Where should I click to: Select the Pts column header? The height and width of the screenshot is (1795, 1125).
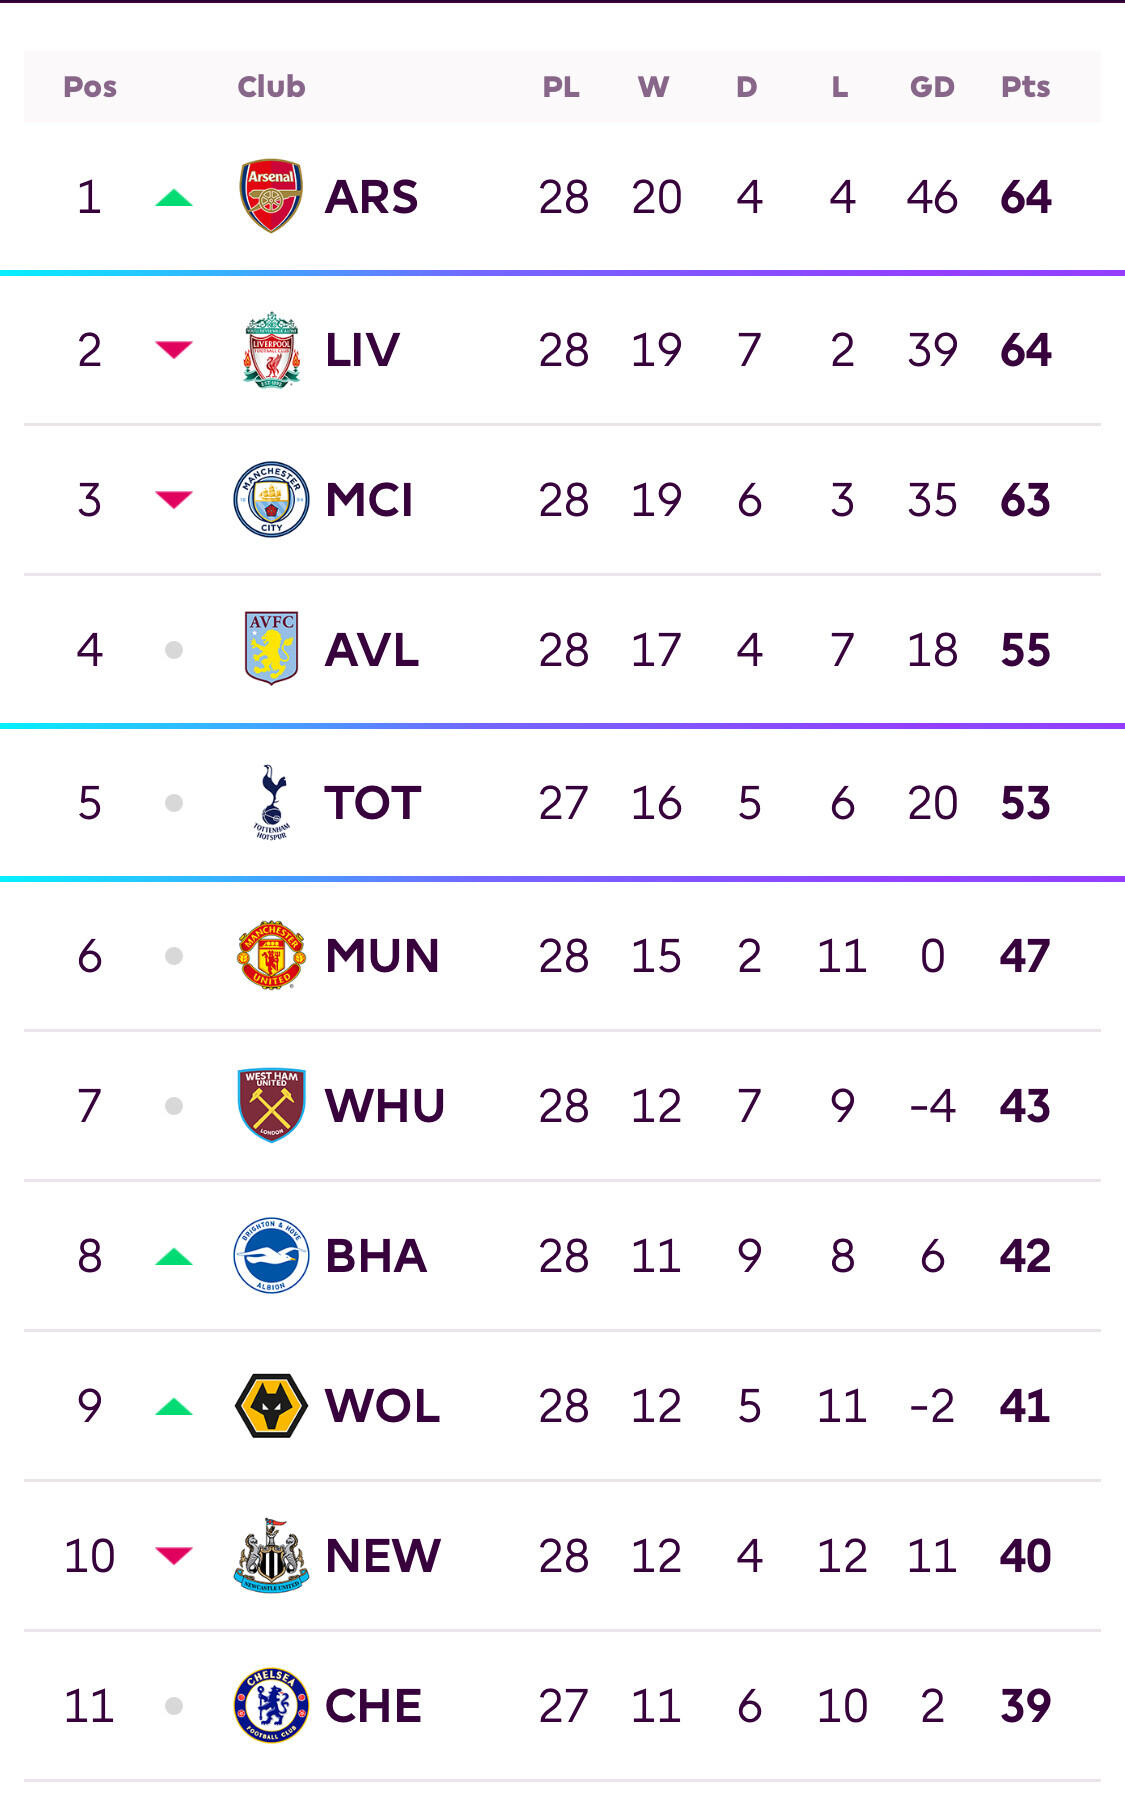1025,87
